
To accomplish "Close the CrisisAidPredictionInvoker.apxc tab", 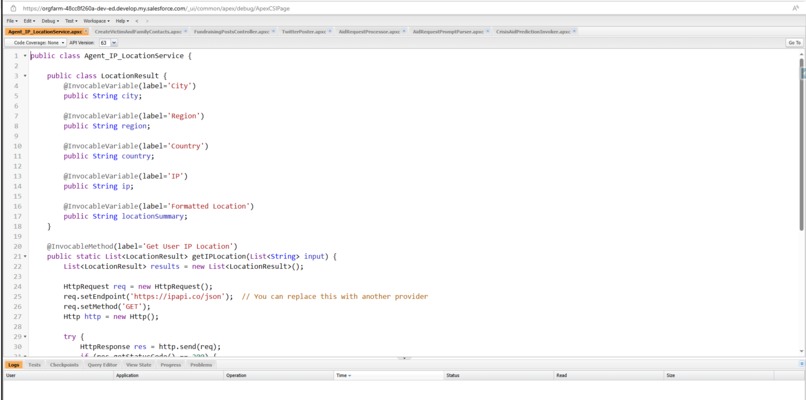I will pyautogui.click(x=574, y=31).
